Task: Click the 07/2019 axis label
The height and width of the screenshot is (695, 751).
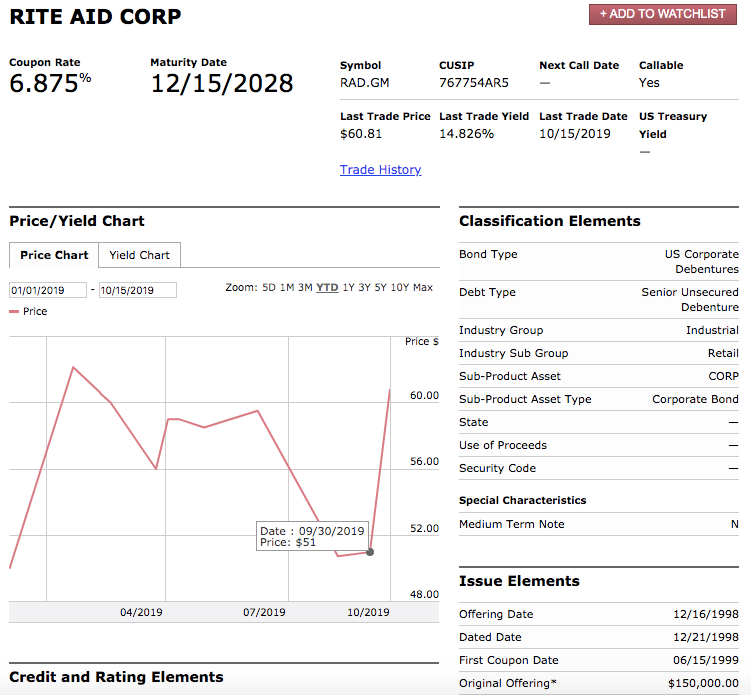Action: click(264, 612)
